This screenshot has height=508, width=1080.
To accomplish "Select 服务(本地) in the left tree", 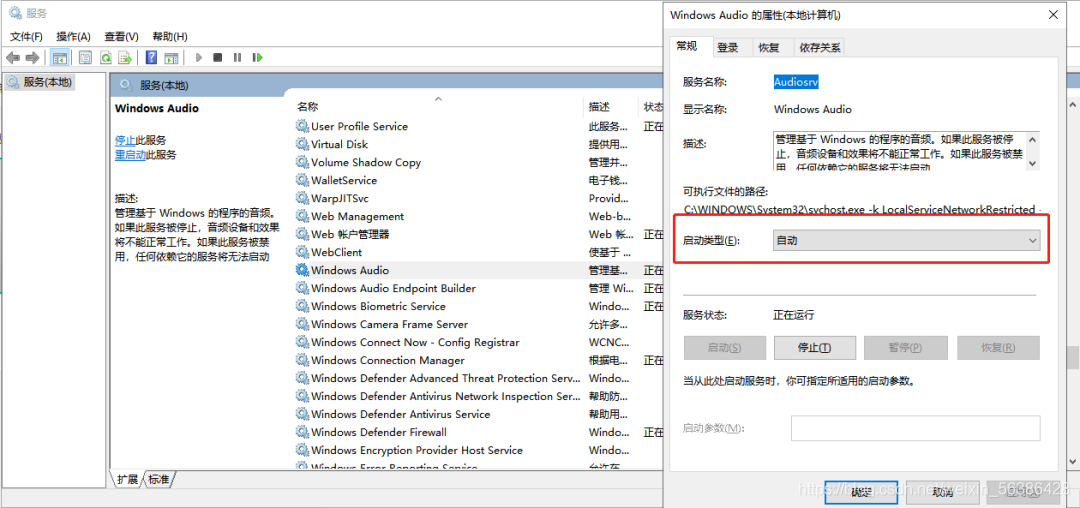I will point(47,82).
